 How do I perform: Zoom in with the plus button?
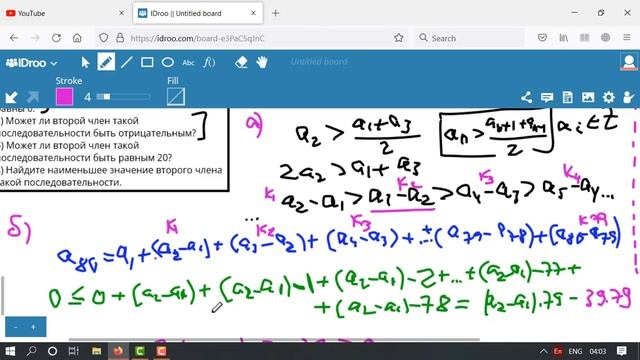pyautogui.click(x=33, y=327)
